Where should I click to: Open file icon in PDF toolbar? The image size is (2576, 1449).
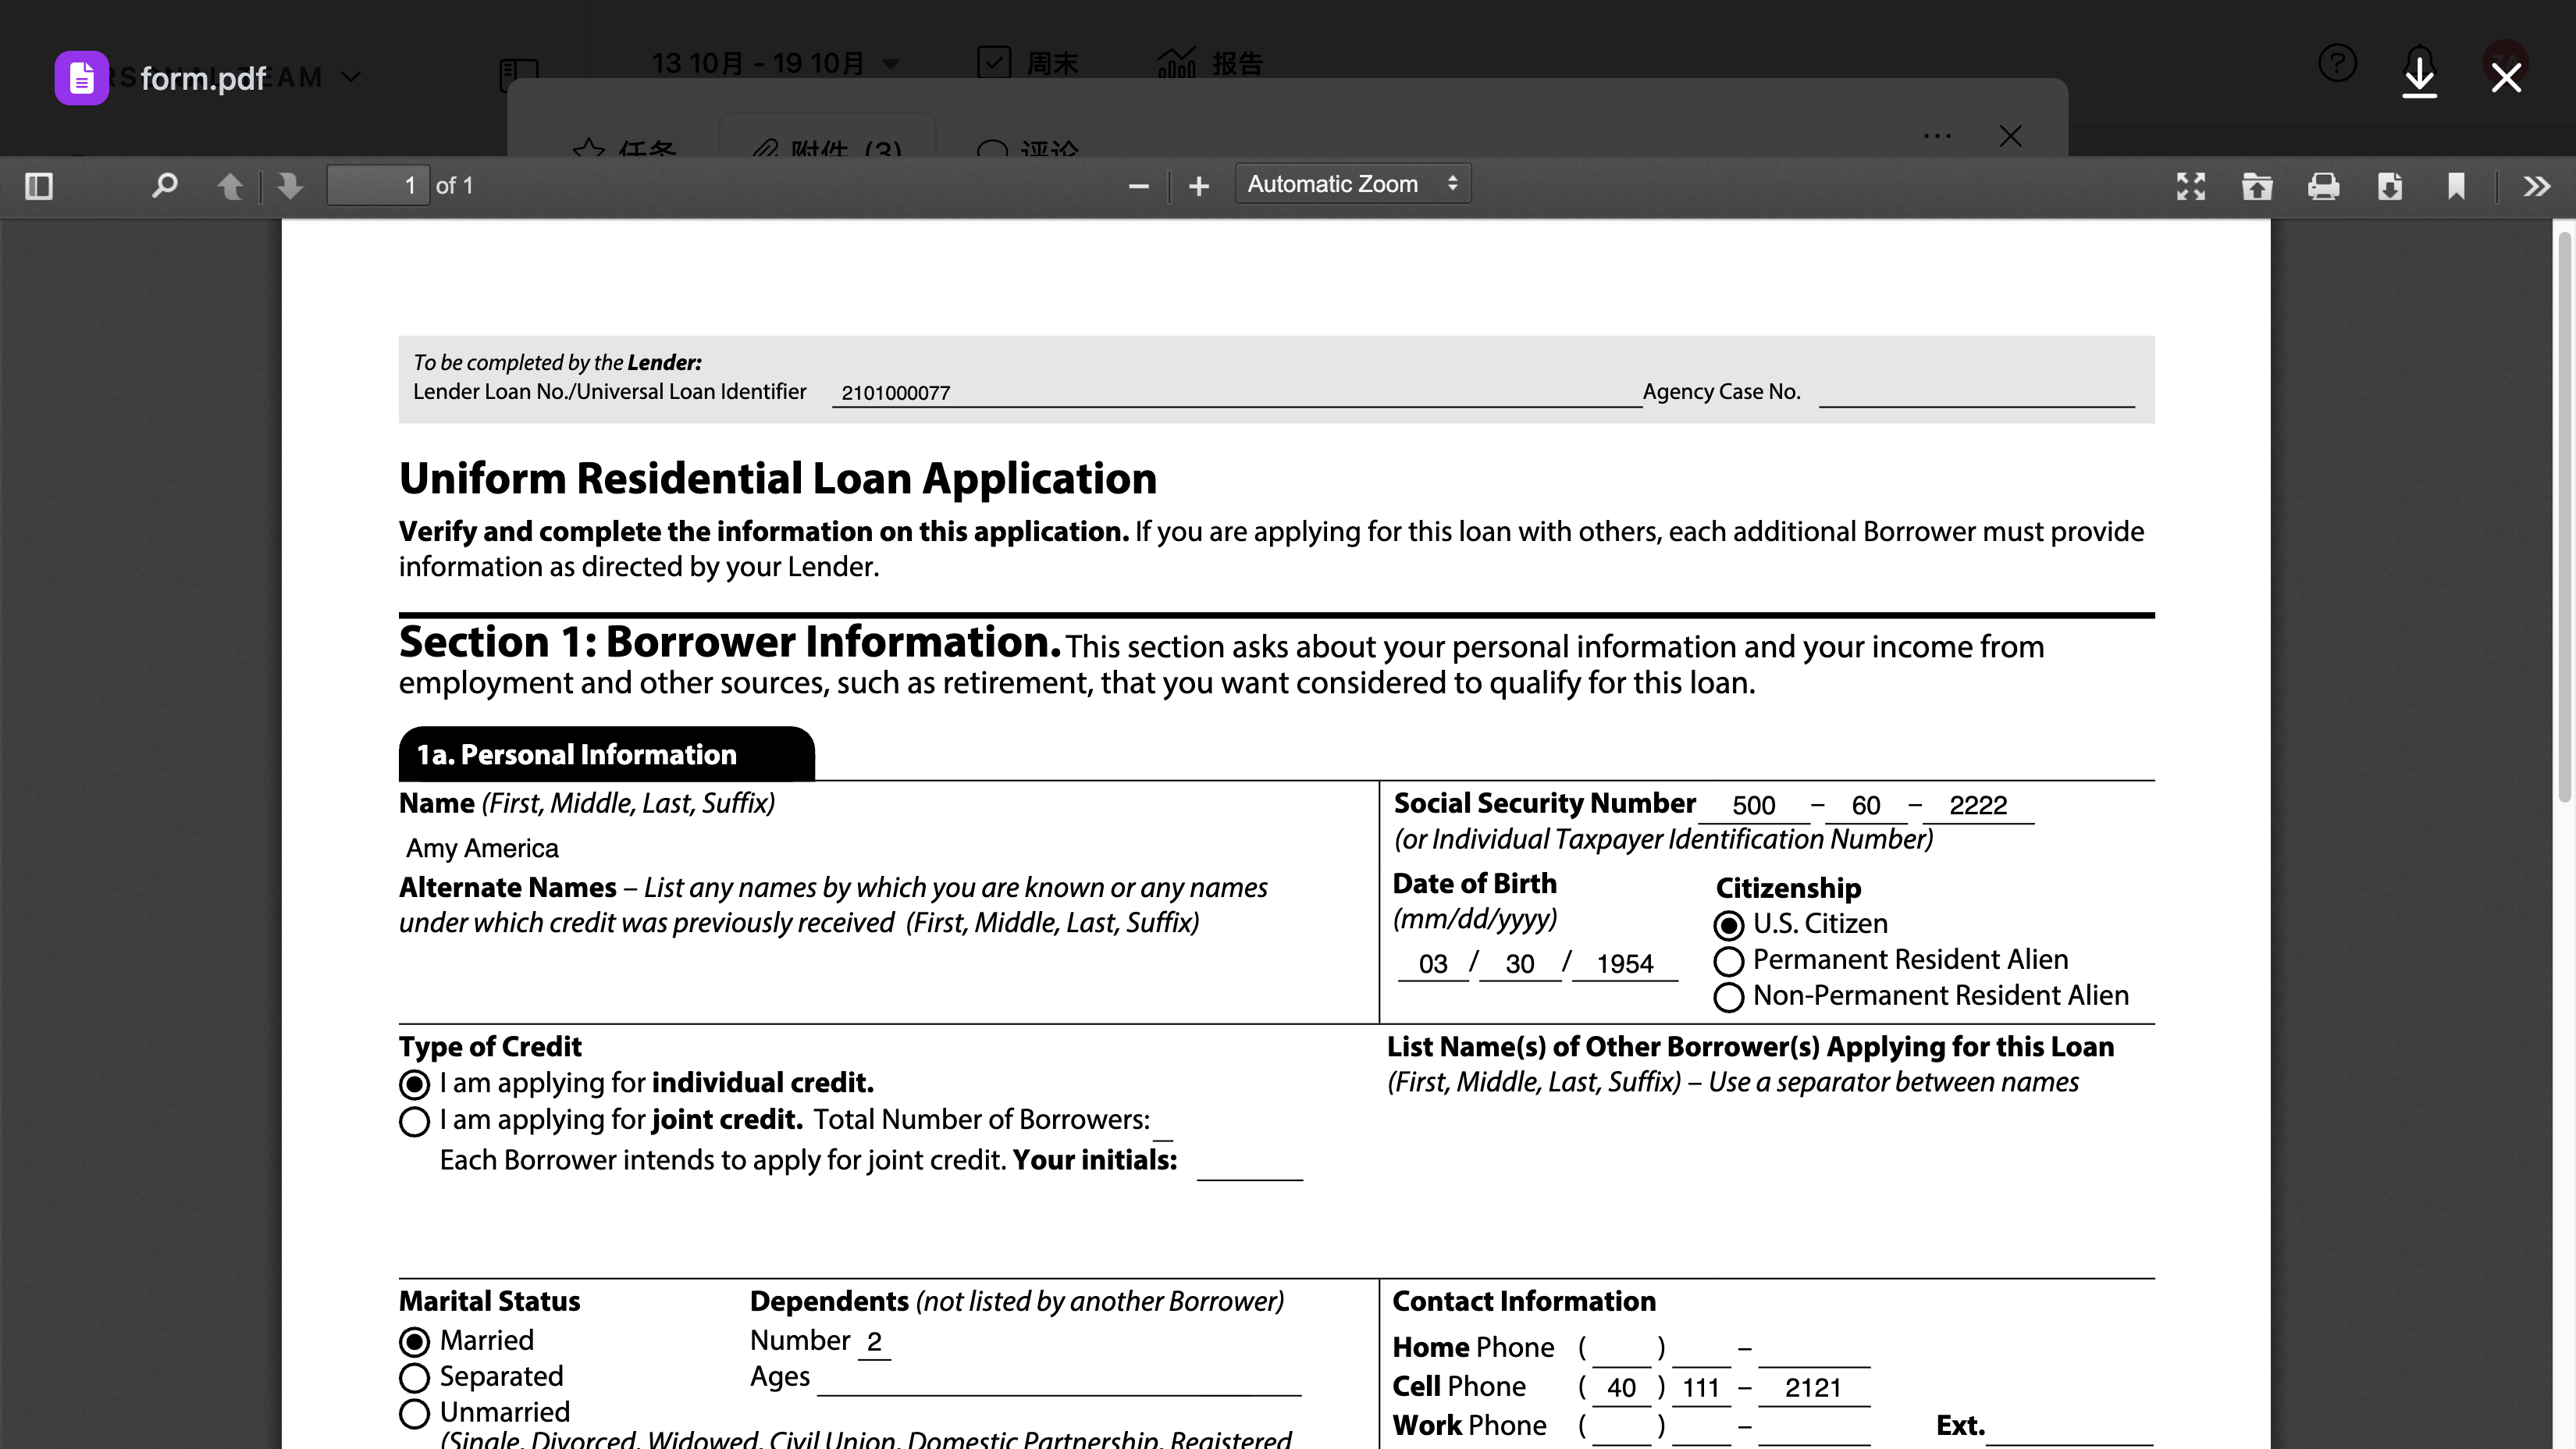(x=2256, y=186)
